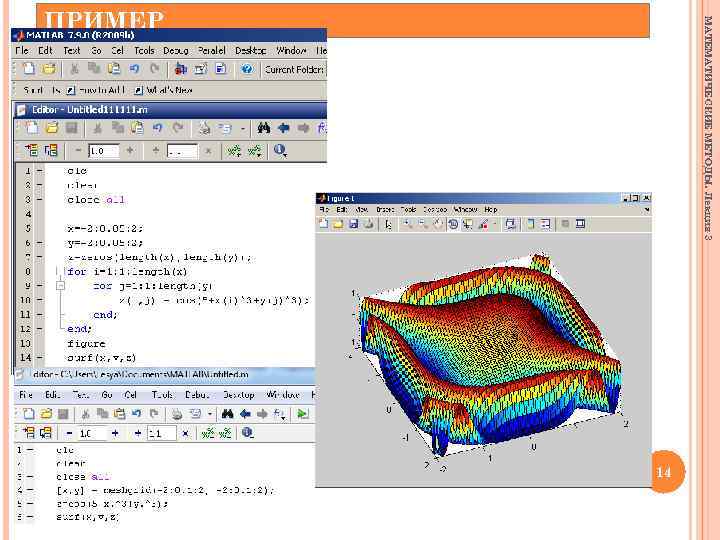Click Paste icon in MATLAB main toolbar
The image size is (720, 540).
pos(114,69)
